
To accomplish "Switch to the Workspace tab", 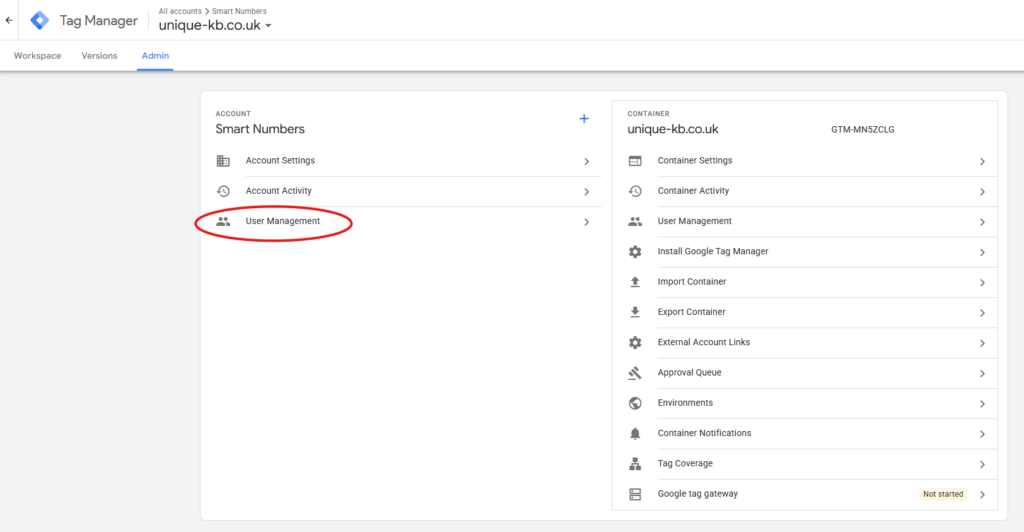I will click(37, 56).
